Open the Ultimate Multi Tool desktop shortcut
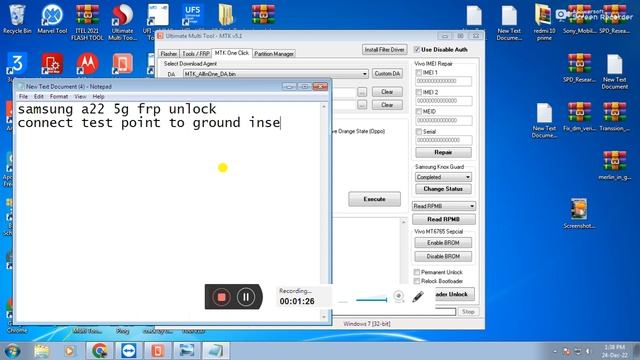The image size is (640, 360). 122,21
